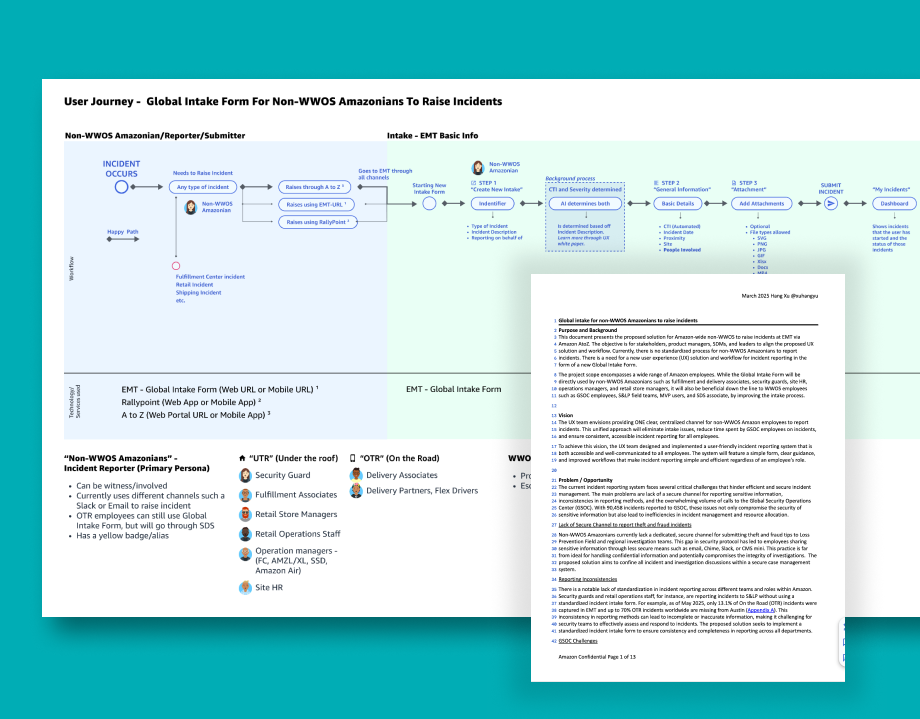The width and height of the screenshot is (920, 719).
Task: Click the Needs to Raise Incident label
Action: pyautogui.click(x=202, y=173)
